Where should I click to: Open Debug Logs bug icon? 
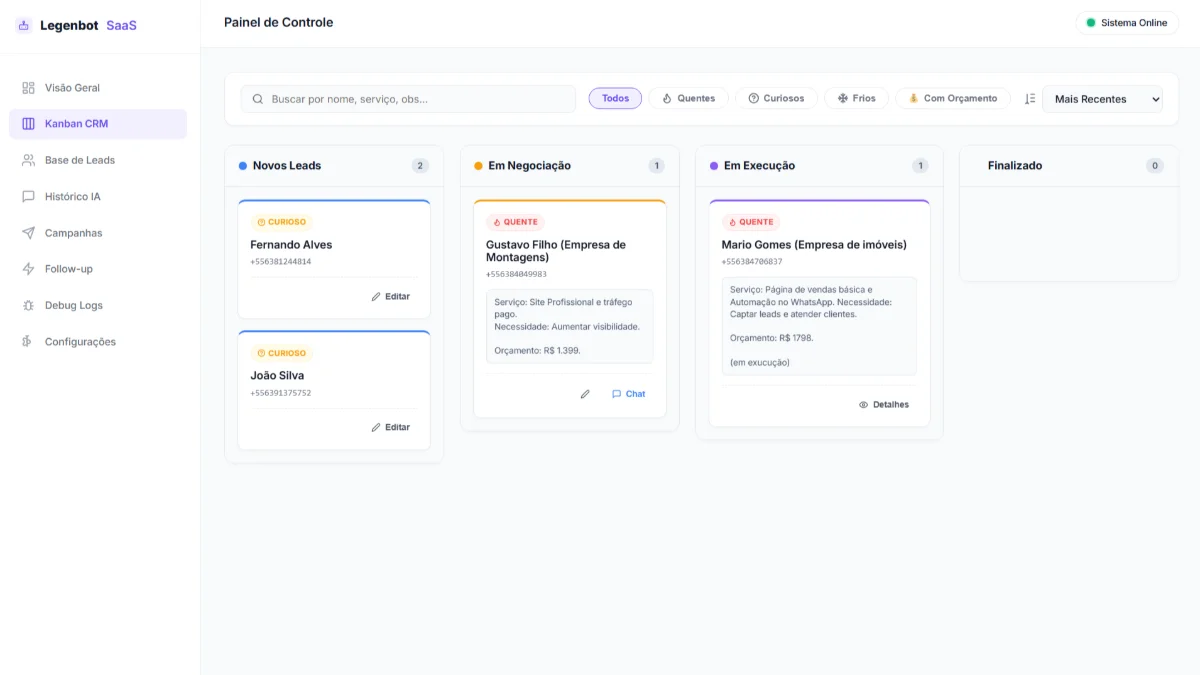(x=28, y=304)
